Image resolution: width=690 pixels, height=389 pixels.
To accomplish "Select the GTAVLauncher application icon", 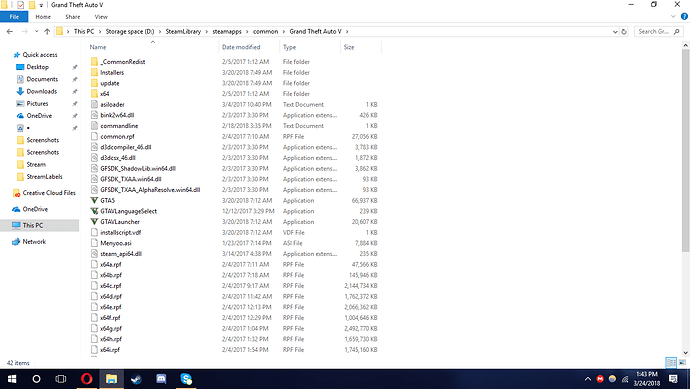I will coord(94,222).
